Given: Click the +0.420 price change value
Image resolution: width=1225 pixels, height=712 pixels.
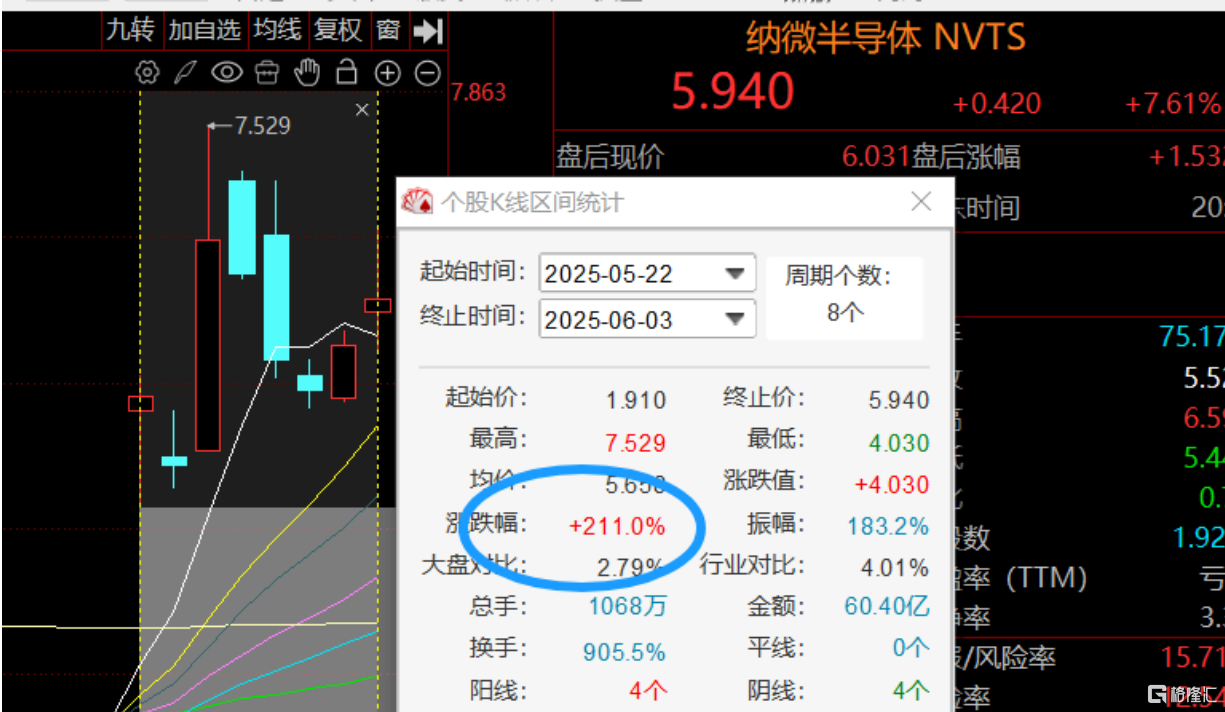Looking at the screenshot, I should point(996,103).
